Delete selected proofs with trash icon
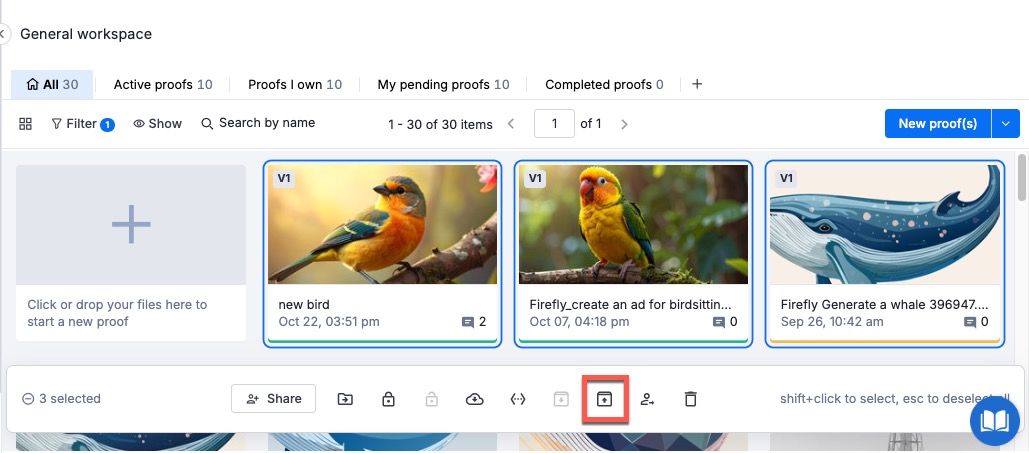The image size is (1029, 453). click(690, 399)
